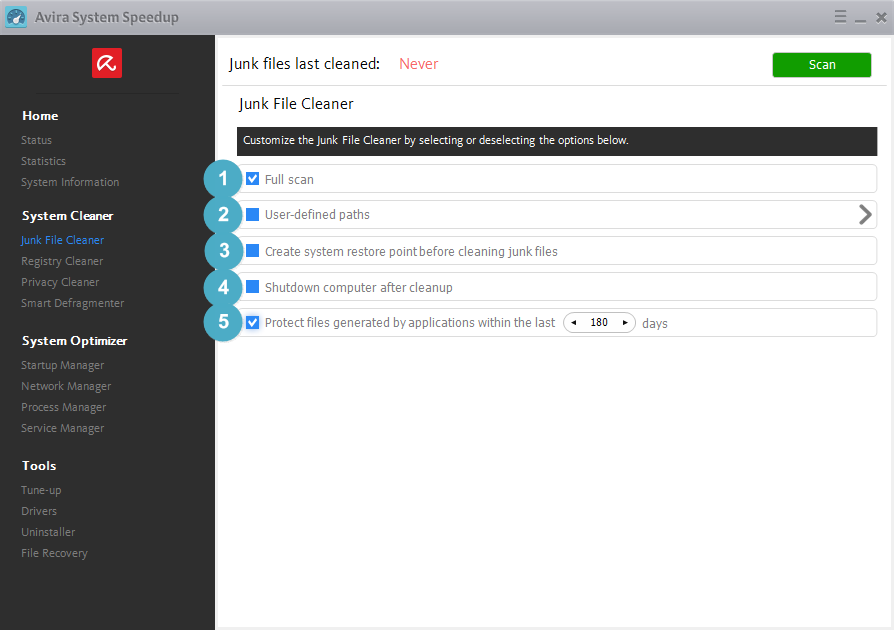Open File Recovery under Tools

click(54, 553)
